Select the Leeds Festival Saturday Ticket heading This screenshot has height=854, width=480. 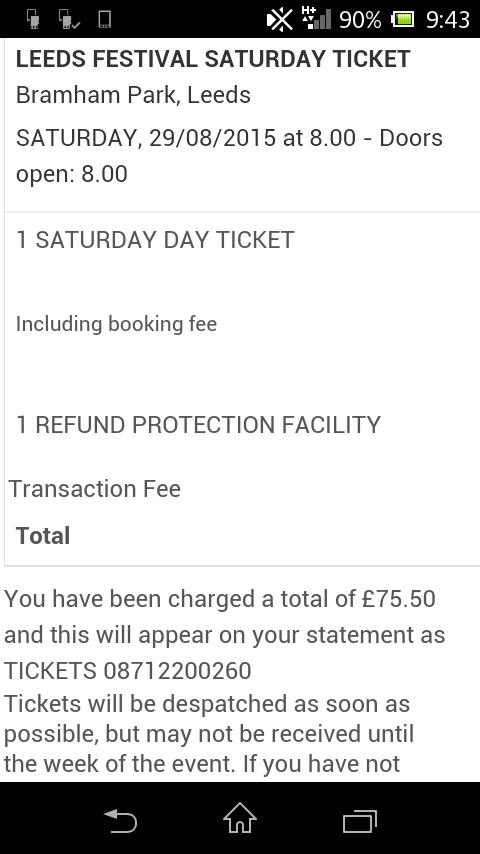[x=213, y=59]
